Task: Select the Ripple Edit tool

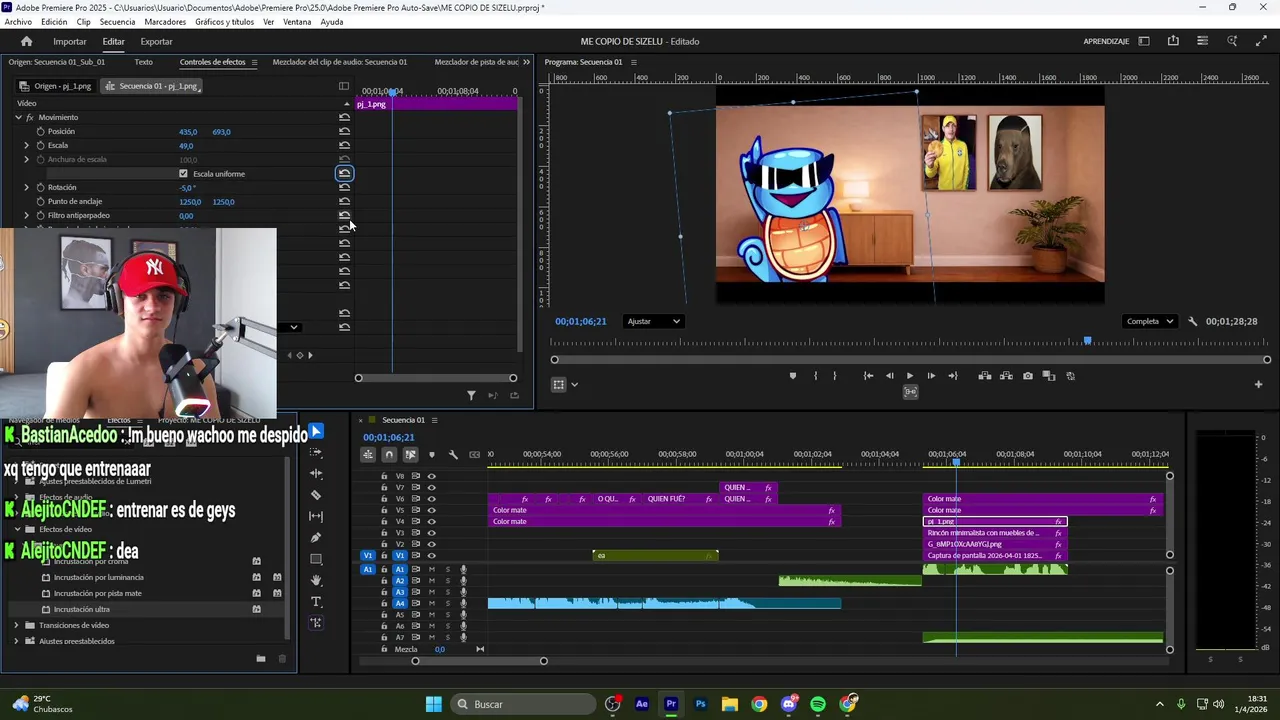Action: point(316,474)
